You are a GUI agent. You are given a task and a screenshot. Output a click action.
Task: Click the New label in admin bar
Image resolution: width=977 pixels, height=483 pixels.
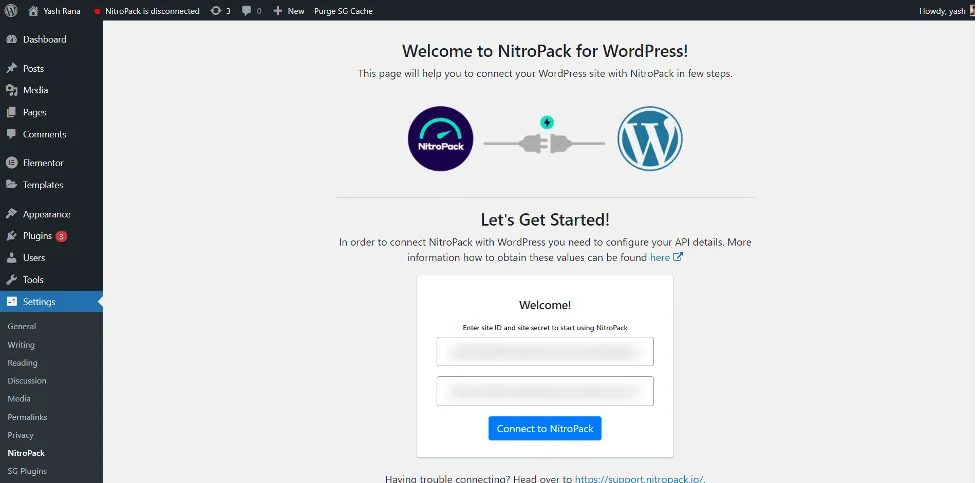(296, 11)
